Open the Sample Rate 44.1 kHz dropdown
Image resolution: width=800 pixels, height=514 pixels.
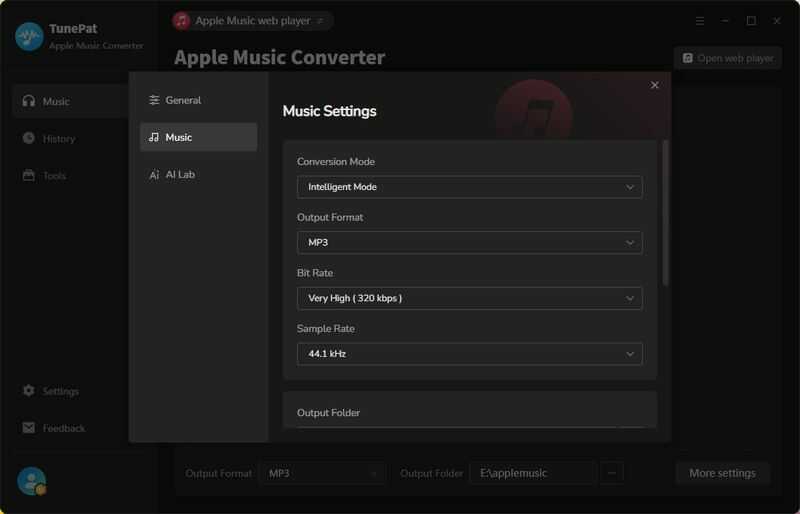[x=469, y=354]
